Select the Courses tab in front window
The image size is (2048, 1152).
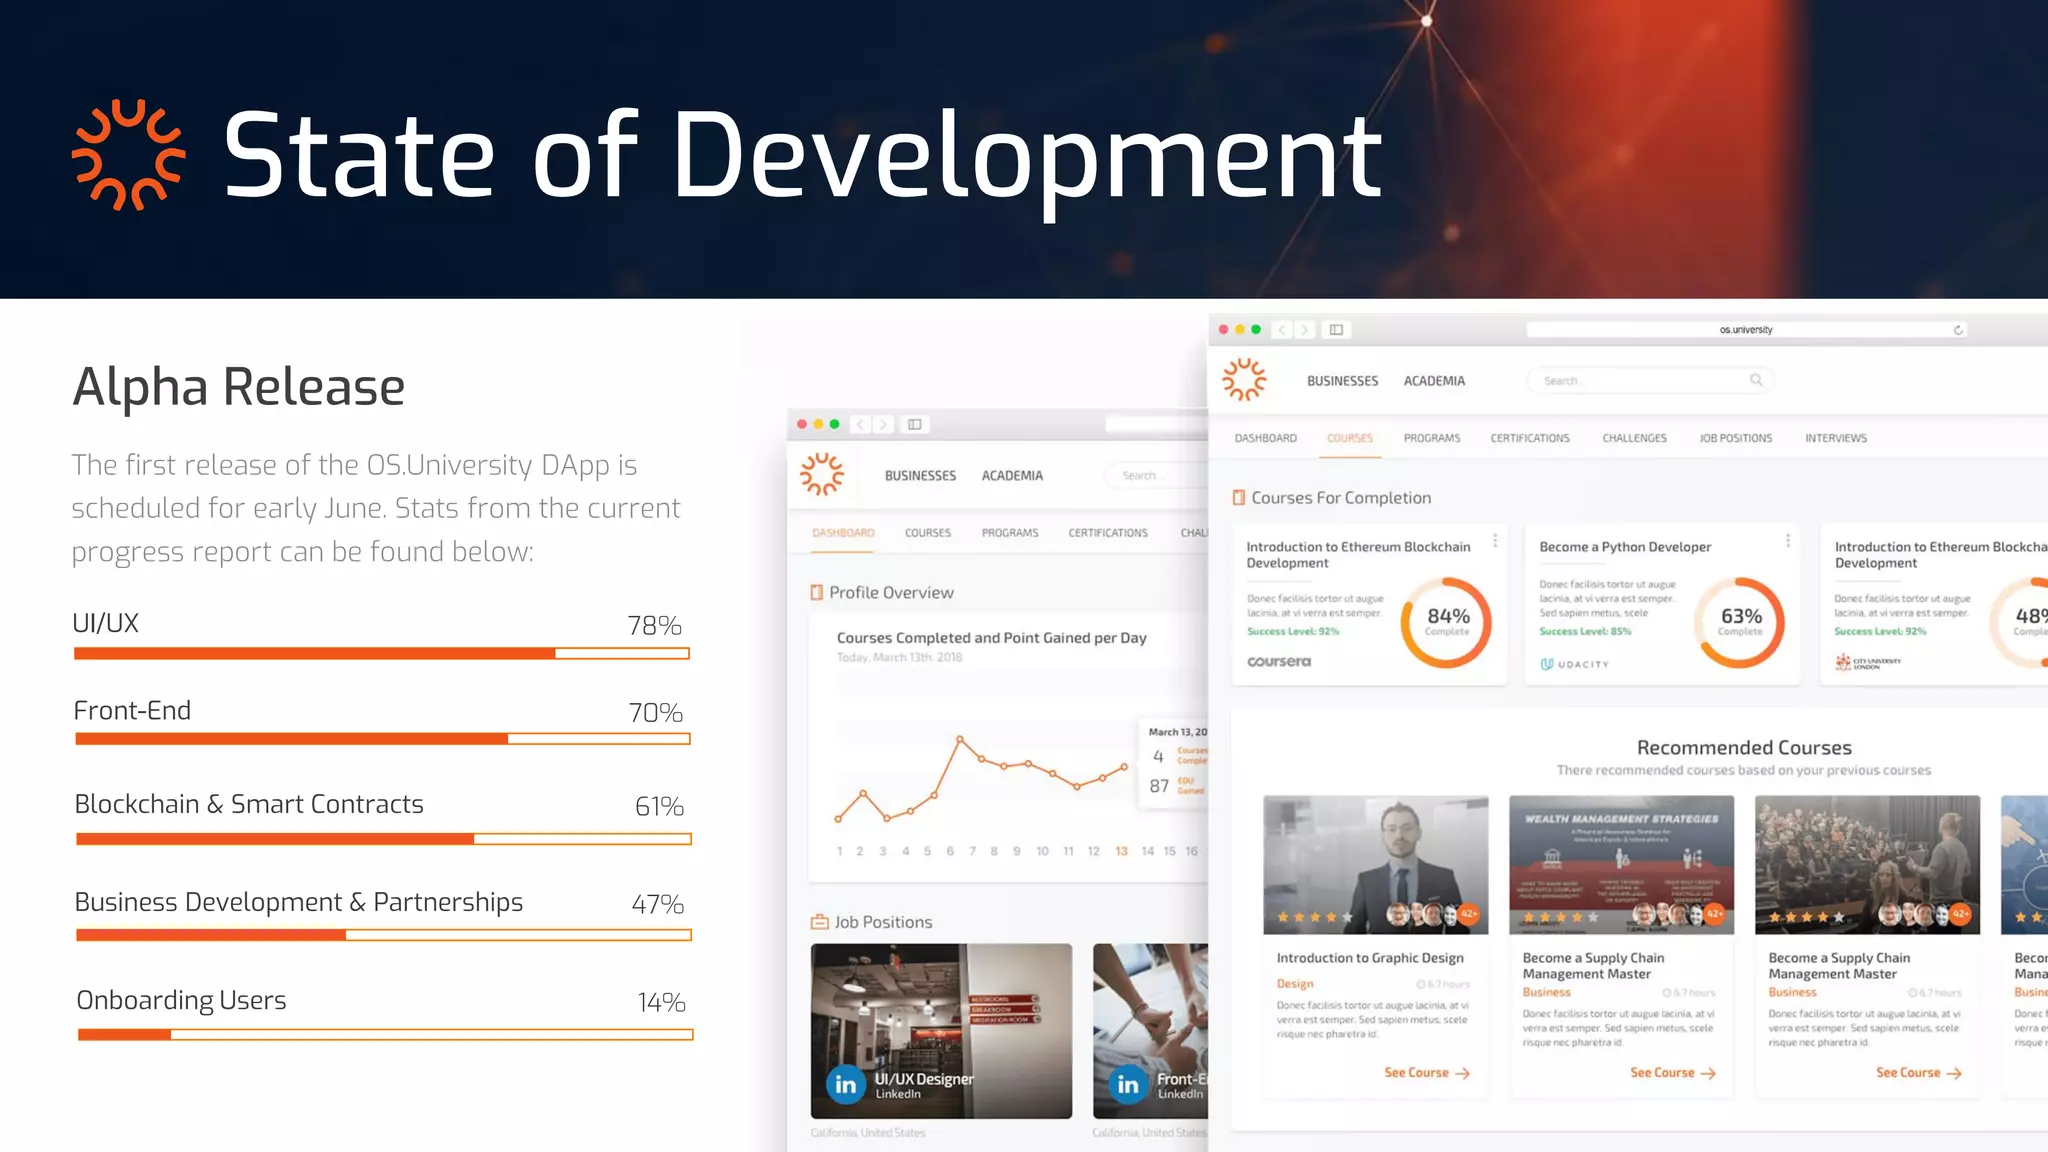click(x=1350, y=438)
